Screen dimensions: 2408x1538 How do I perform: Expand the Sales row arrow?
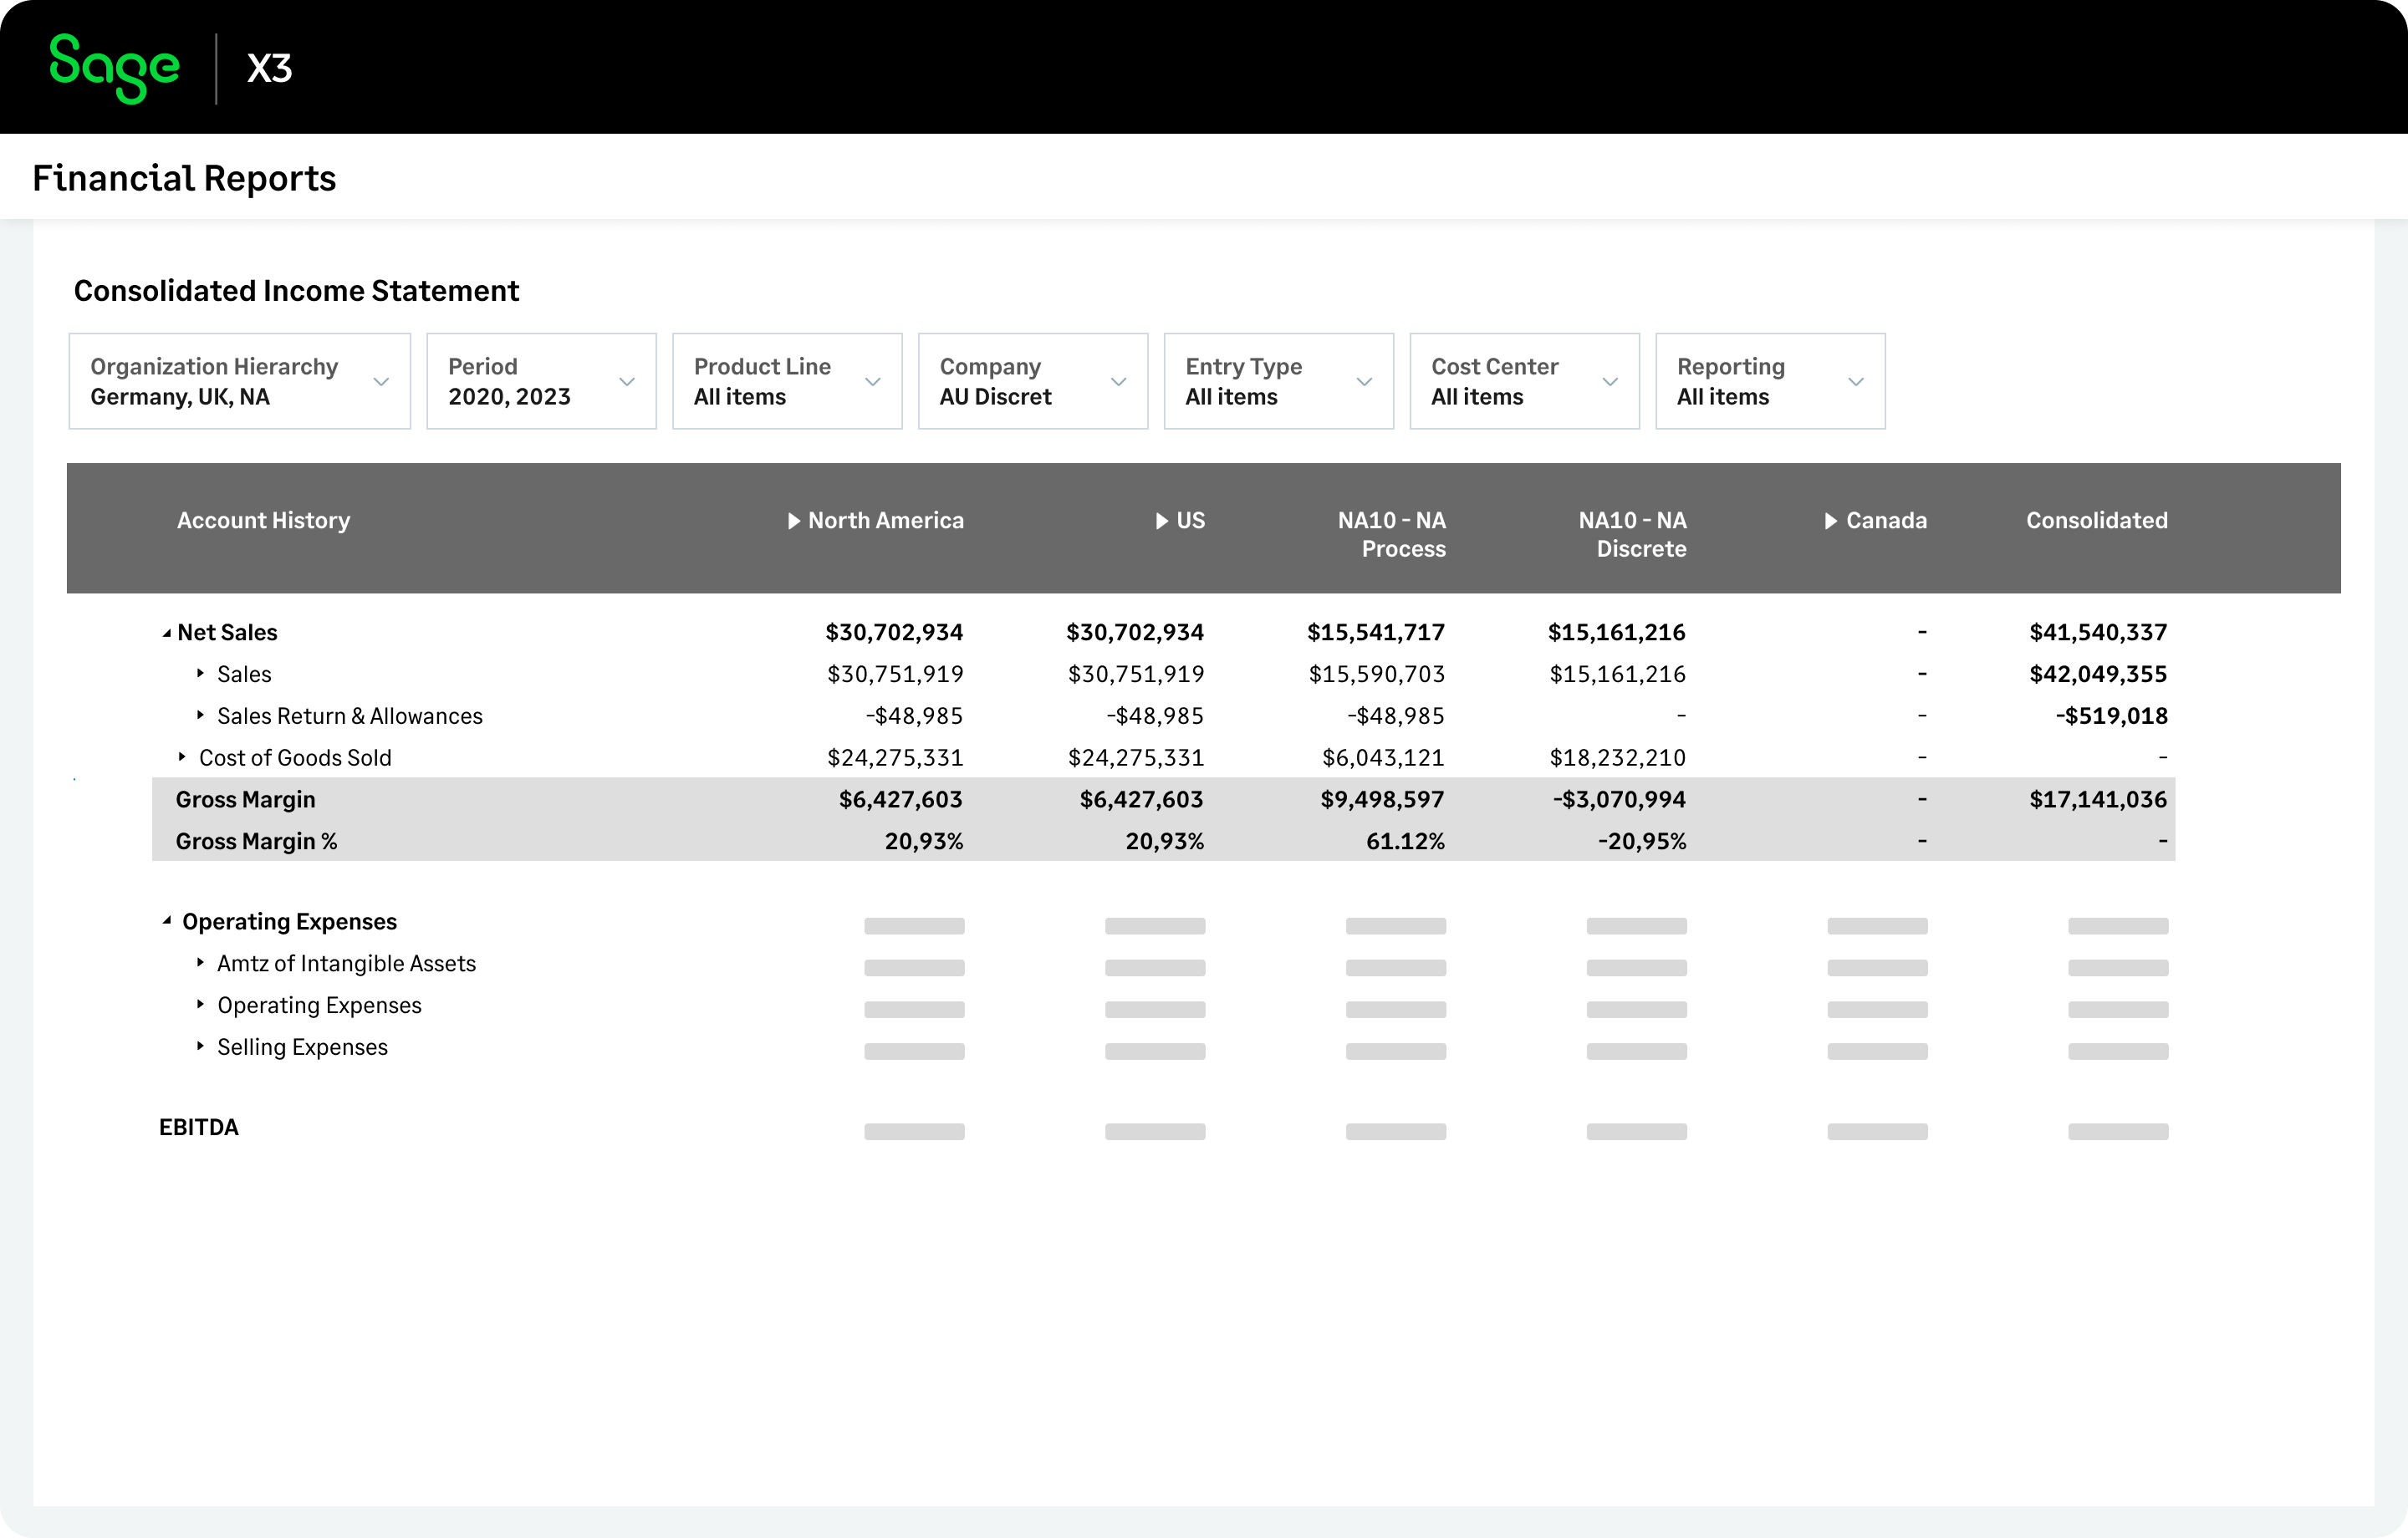point(200,673)
